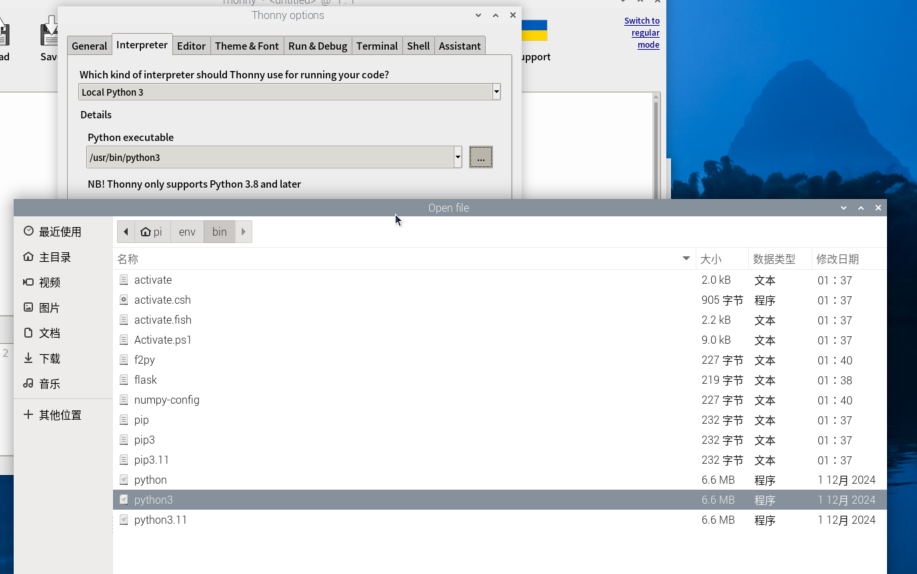
Task: Click the browse '...' button for executable
Action: point(481,157)
